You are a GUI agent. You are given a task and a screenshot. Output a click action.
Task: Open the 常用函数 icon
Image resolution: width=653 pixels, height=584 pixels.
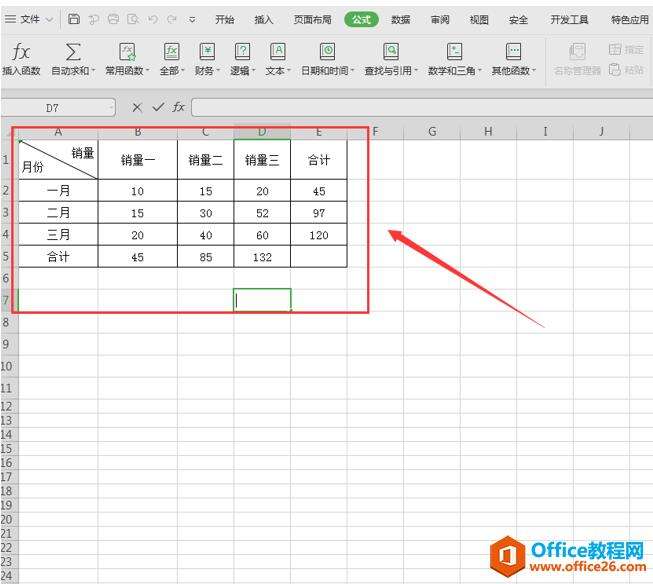127,52
